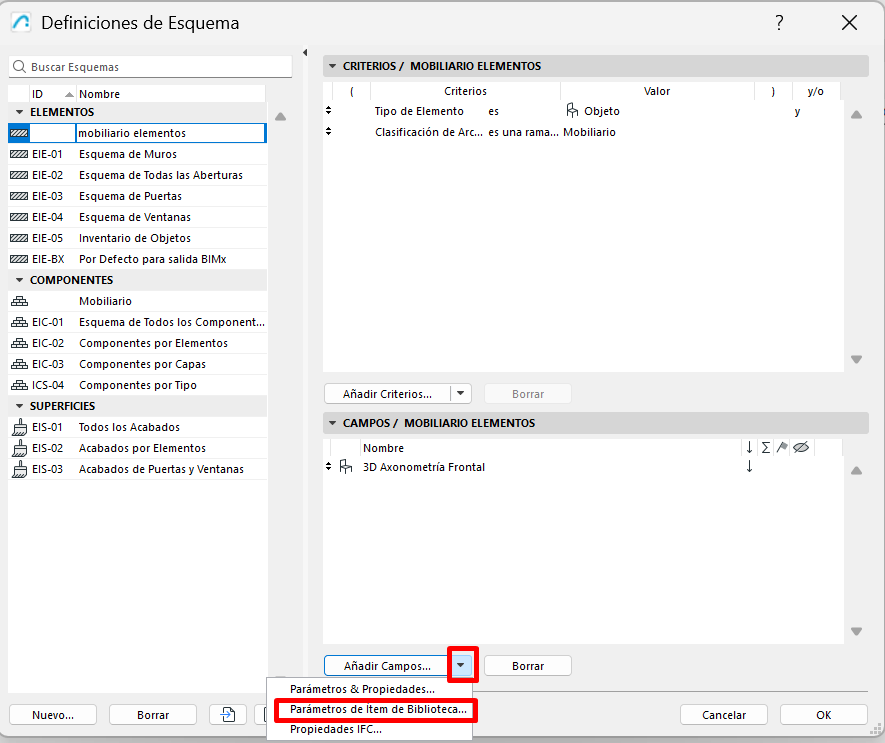This screenshot has height=743, width=885.
Task: Choose Parámetros de Item de Biblioteca menu entry
Action: click(377, 709)
